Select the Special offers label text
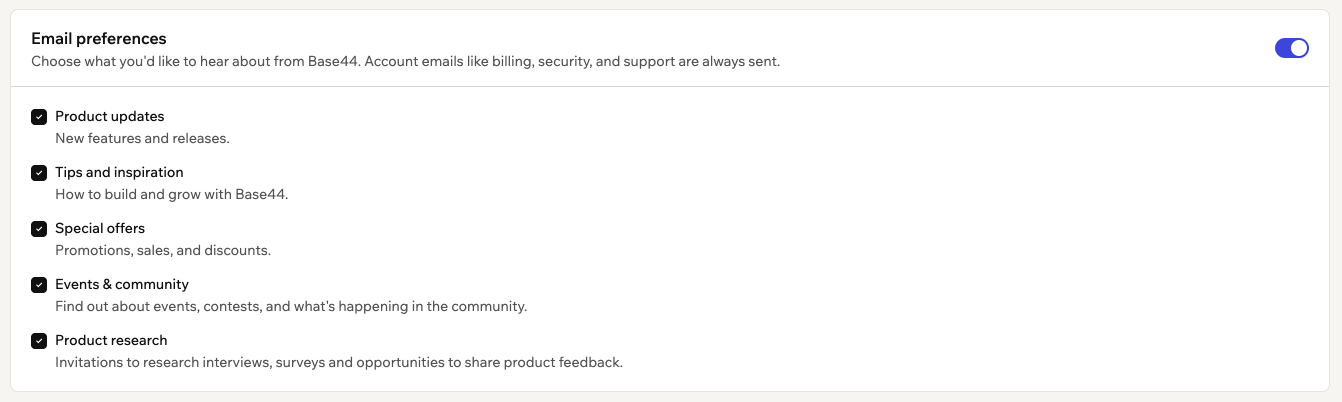The width and height of the screenshot is (1342, 402). [100, 229]
